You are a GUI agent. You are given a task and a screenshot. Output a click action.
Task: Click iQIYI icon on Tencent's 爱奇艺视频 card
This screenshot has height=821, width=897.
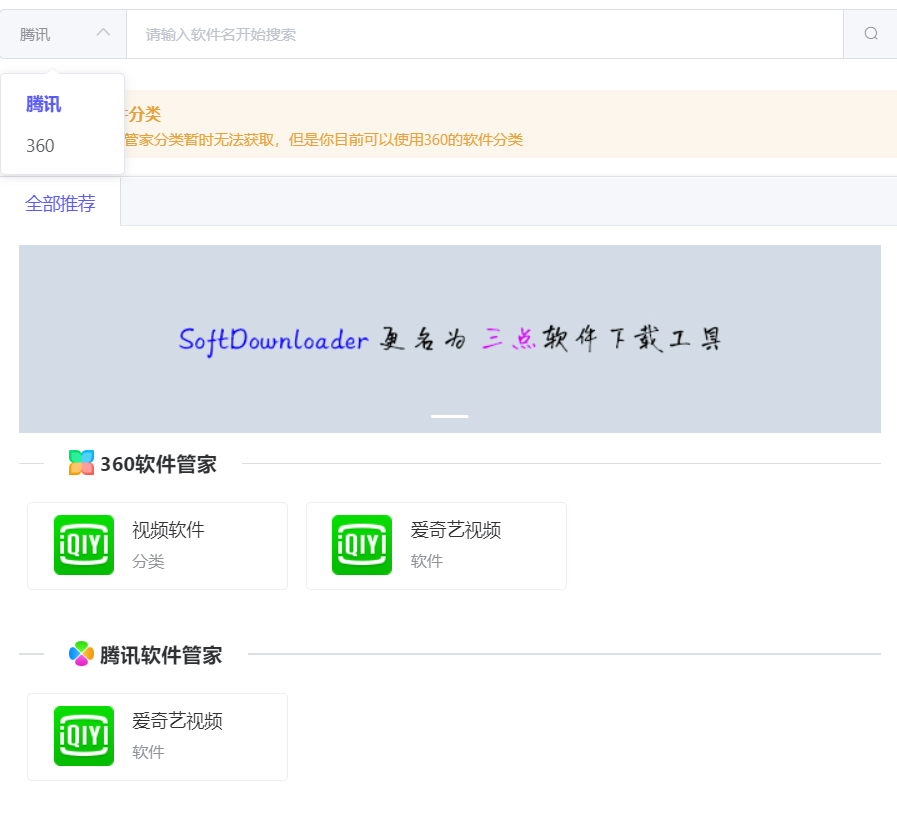(84, 736)
